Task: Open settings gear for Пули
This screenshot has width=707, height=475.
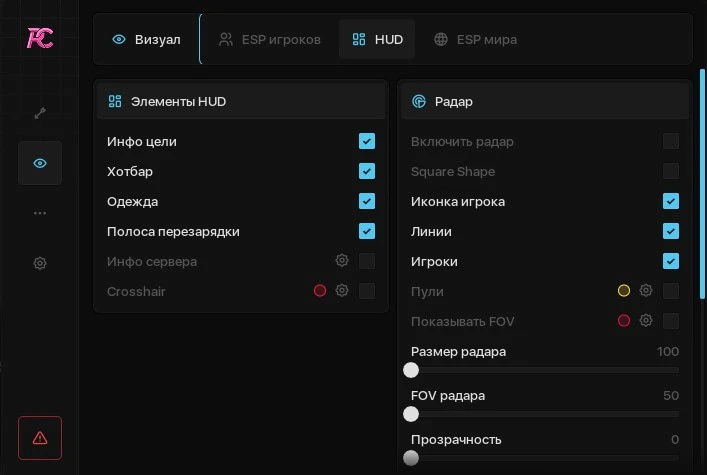Action: 646,290
